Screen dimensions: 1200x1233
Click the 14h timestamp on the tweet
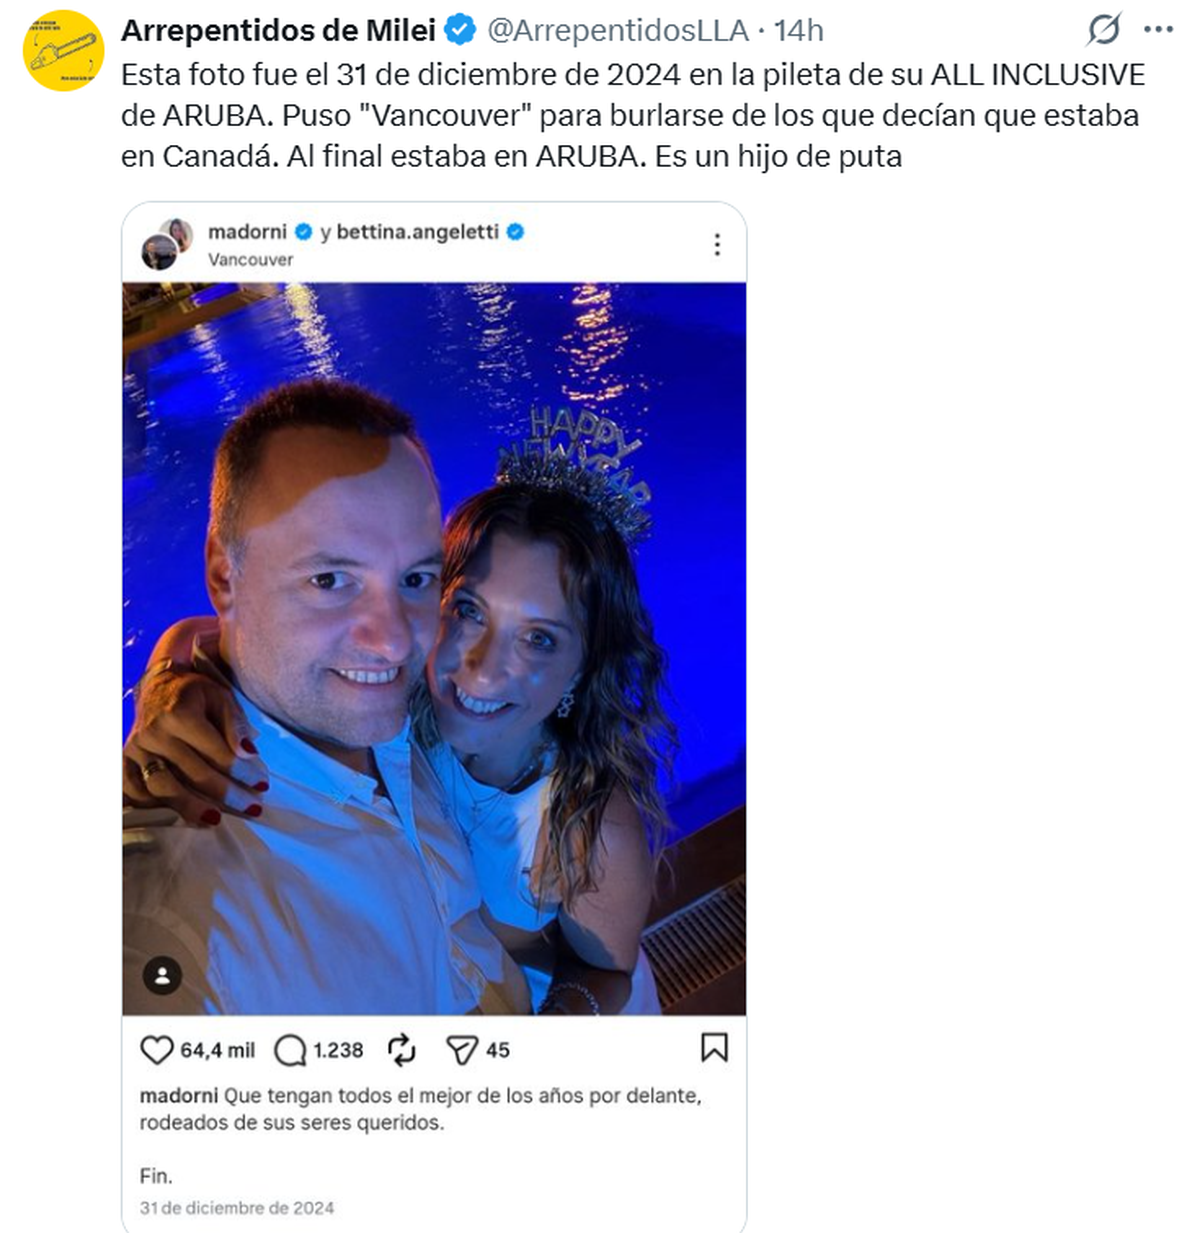tap(798, 31)
